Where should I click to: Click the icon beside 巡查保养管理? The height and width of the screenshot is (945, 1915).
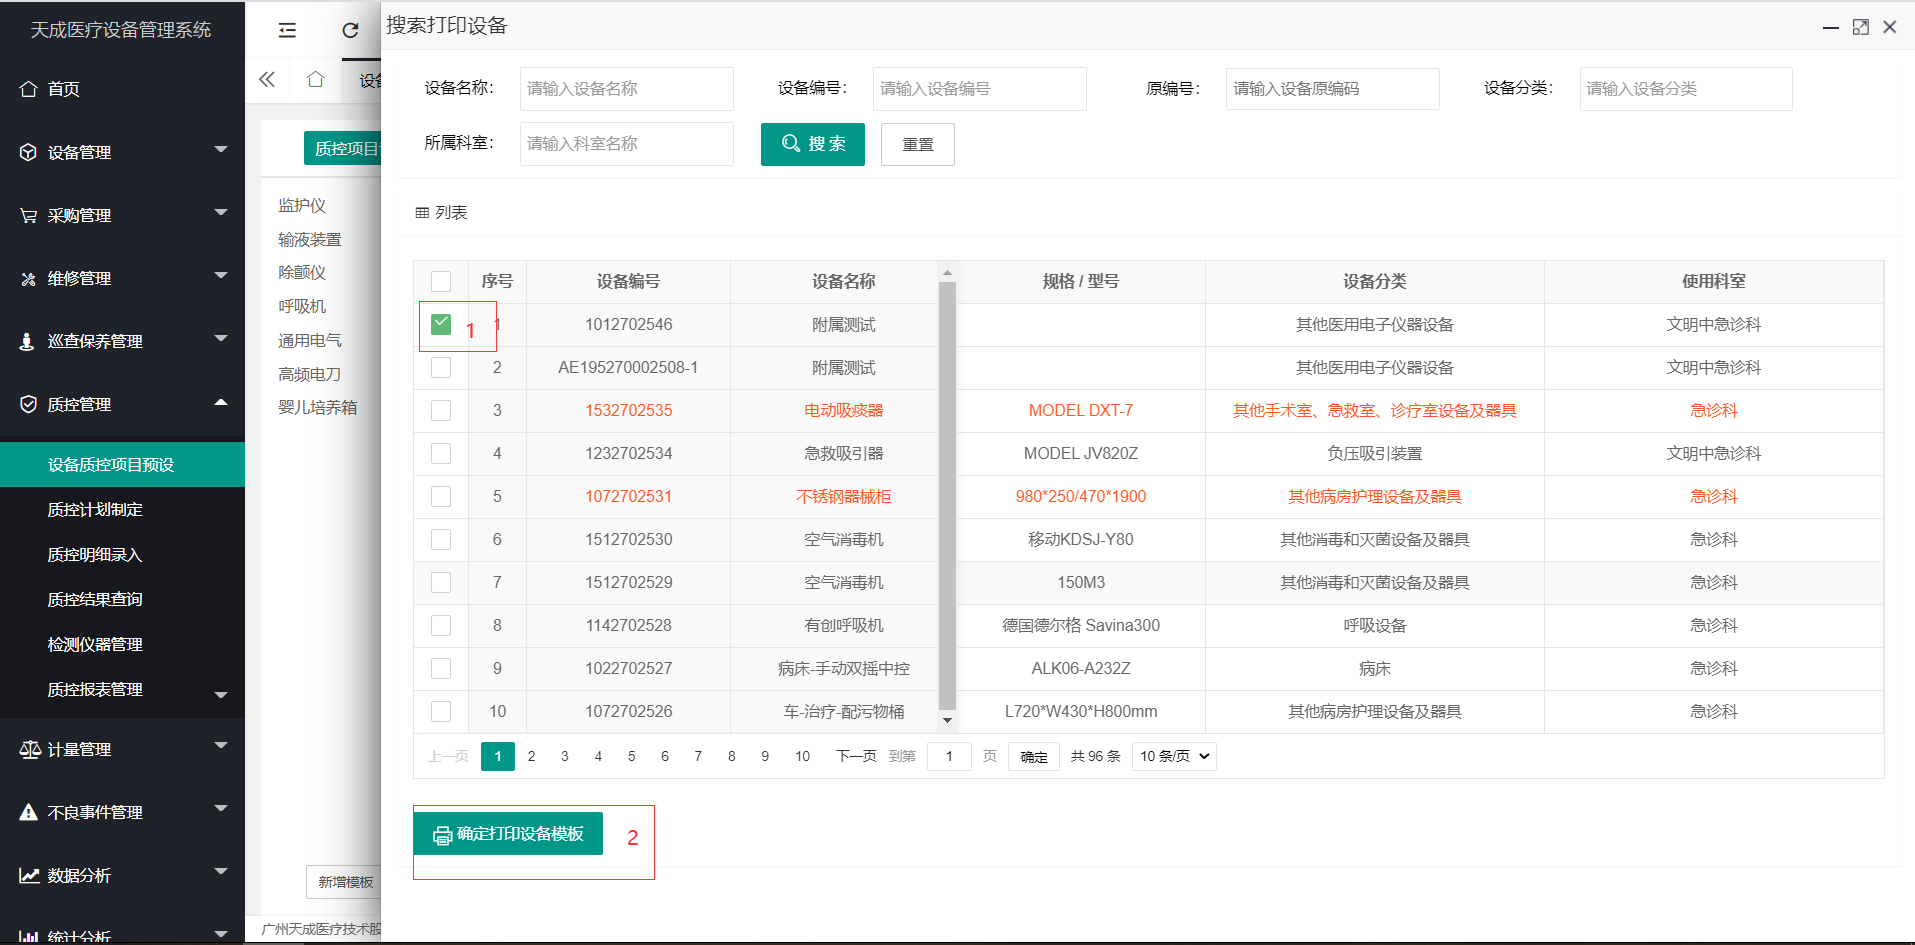pos(29,341)
